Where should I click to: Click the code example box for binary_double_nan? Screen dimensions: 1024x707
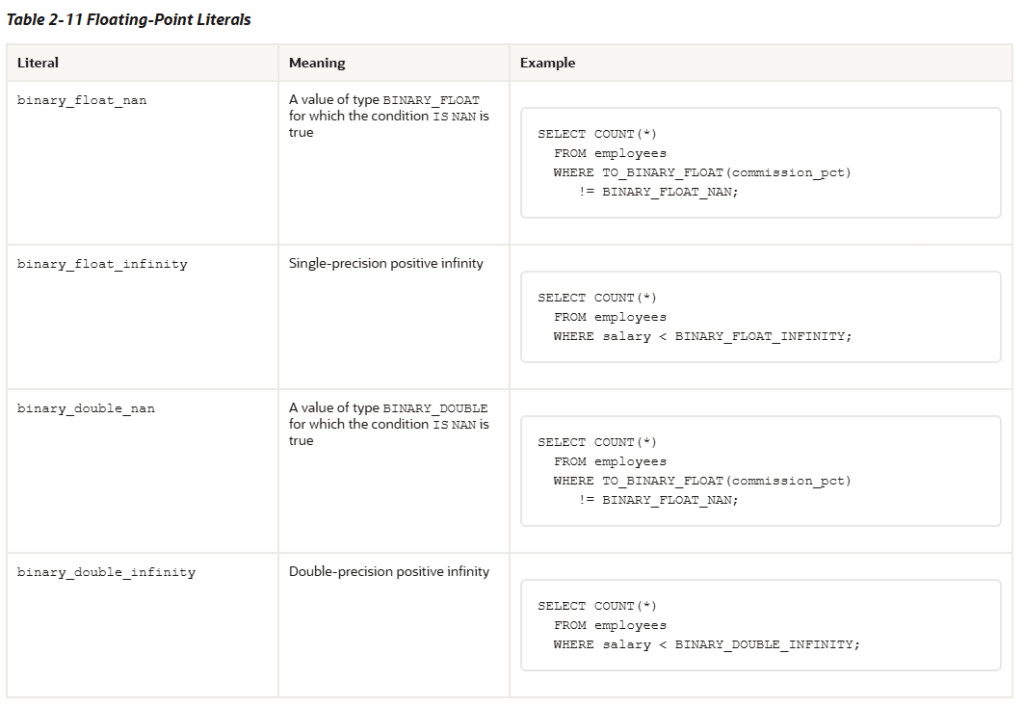point(760,471)
